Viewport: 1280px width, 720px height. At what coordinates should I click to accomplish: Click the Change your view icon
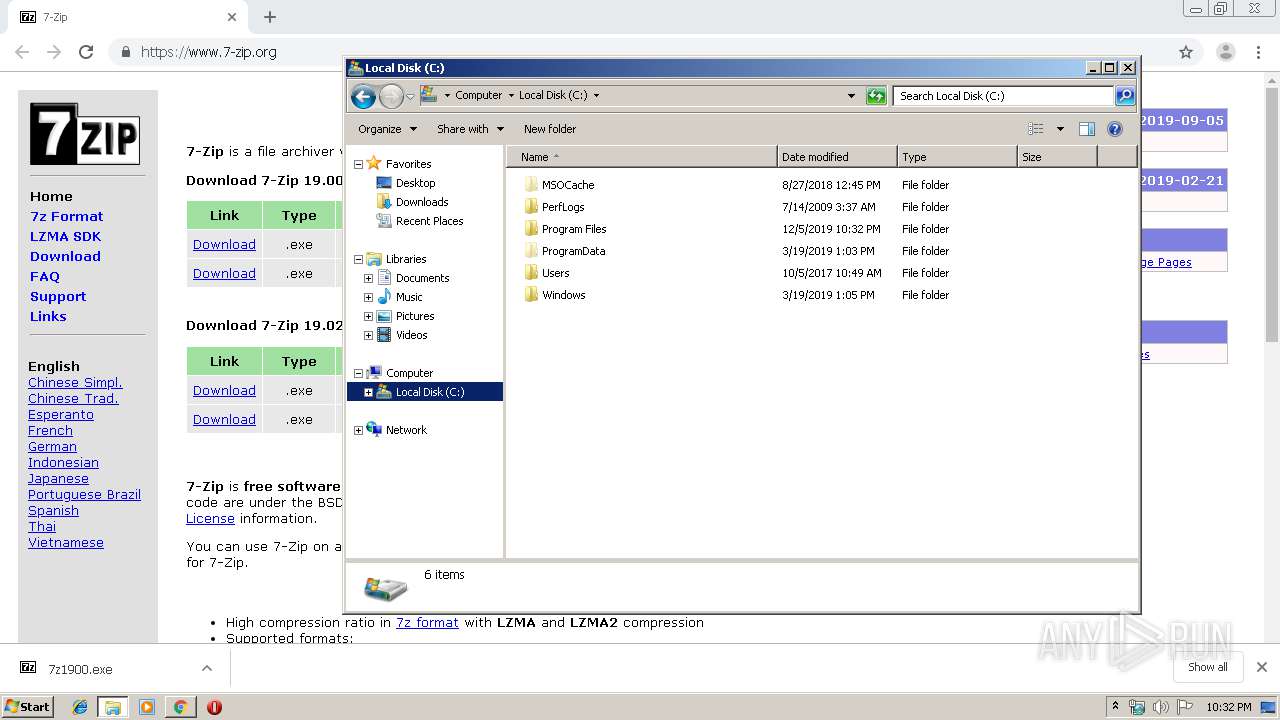(1036, 129)
